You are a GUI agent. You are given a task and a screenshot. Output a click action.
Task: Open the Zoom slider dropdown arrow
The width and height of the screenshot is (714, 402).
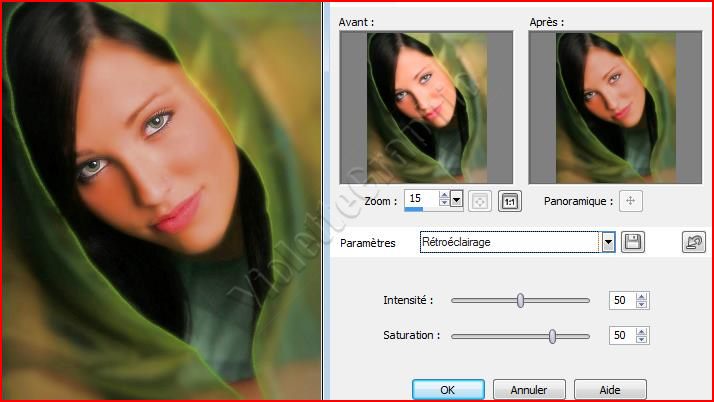click(x=457, y=200)
